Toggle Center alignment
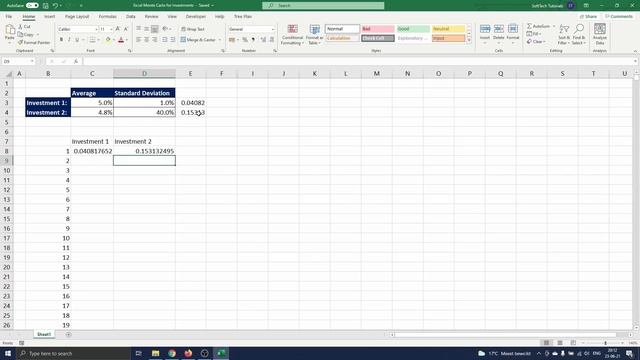Viewport: 640px width, 360px height. [147, 40]
